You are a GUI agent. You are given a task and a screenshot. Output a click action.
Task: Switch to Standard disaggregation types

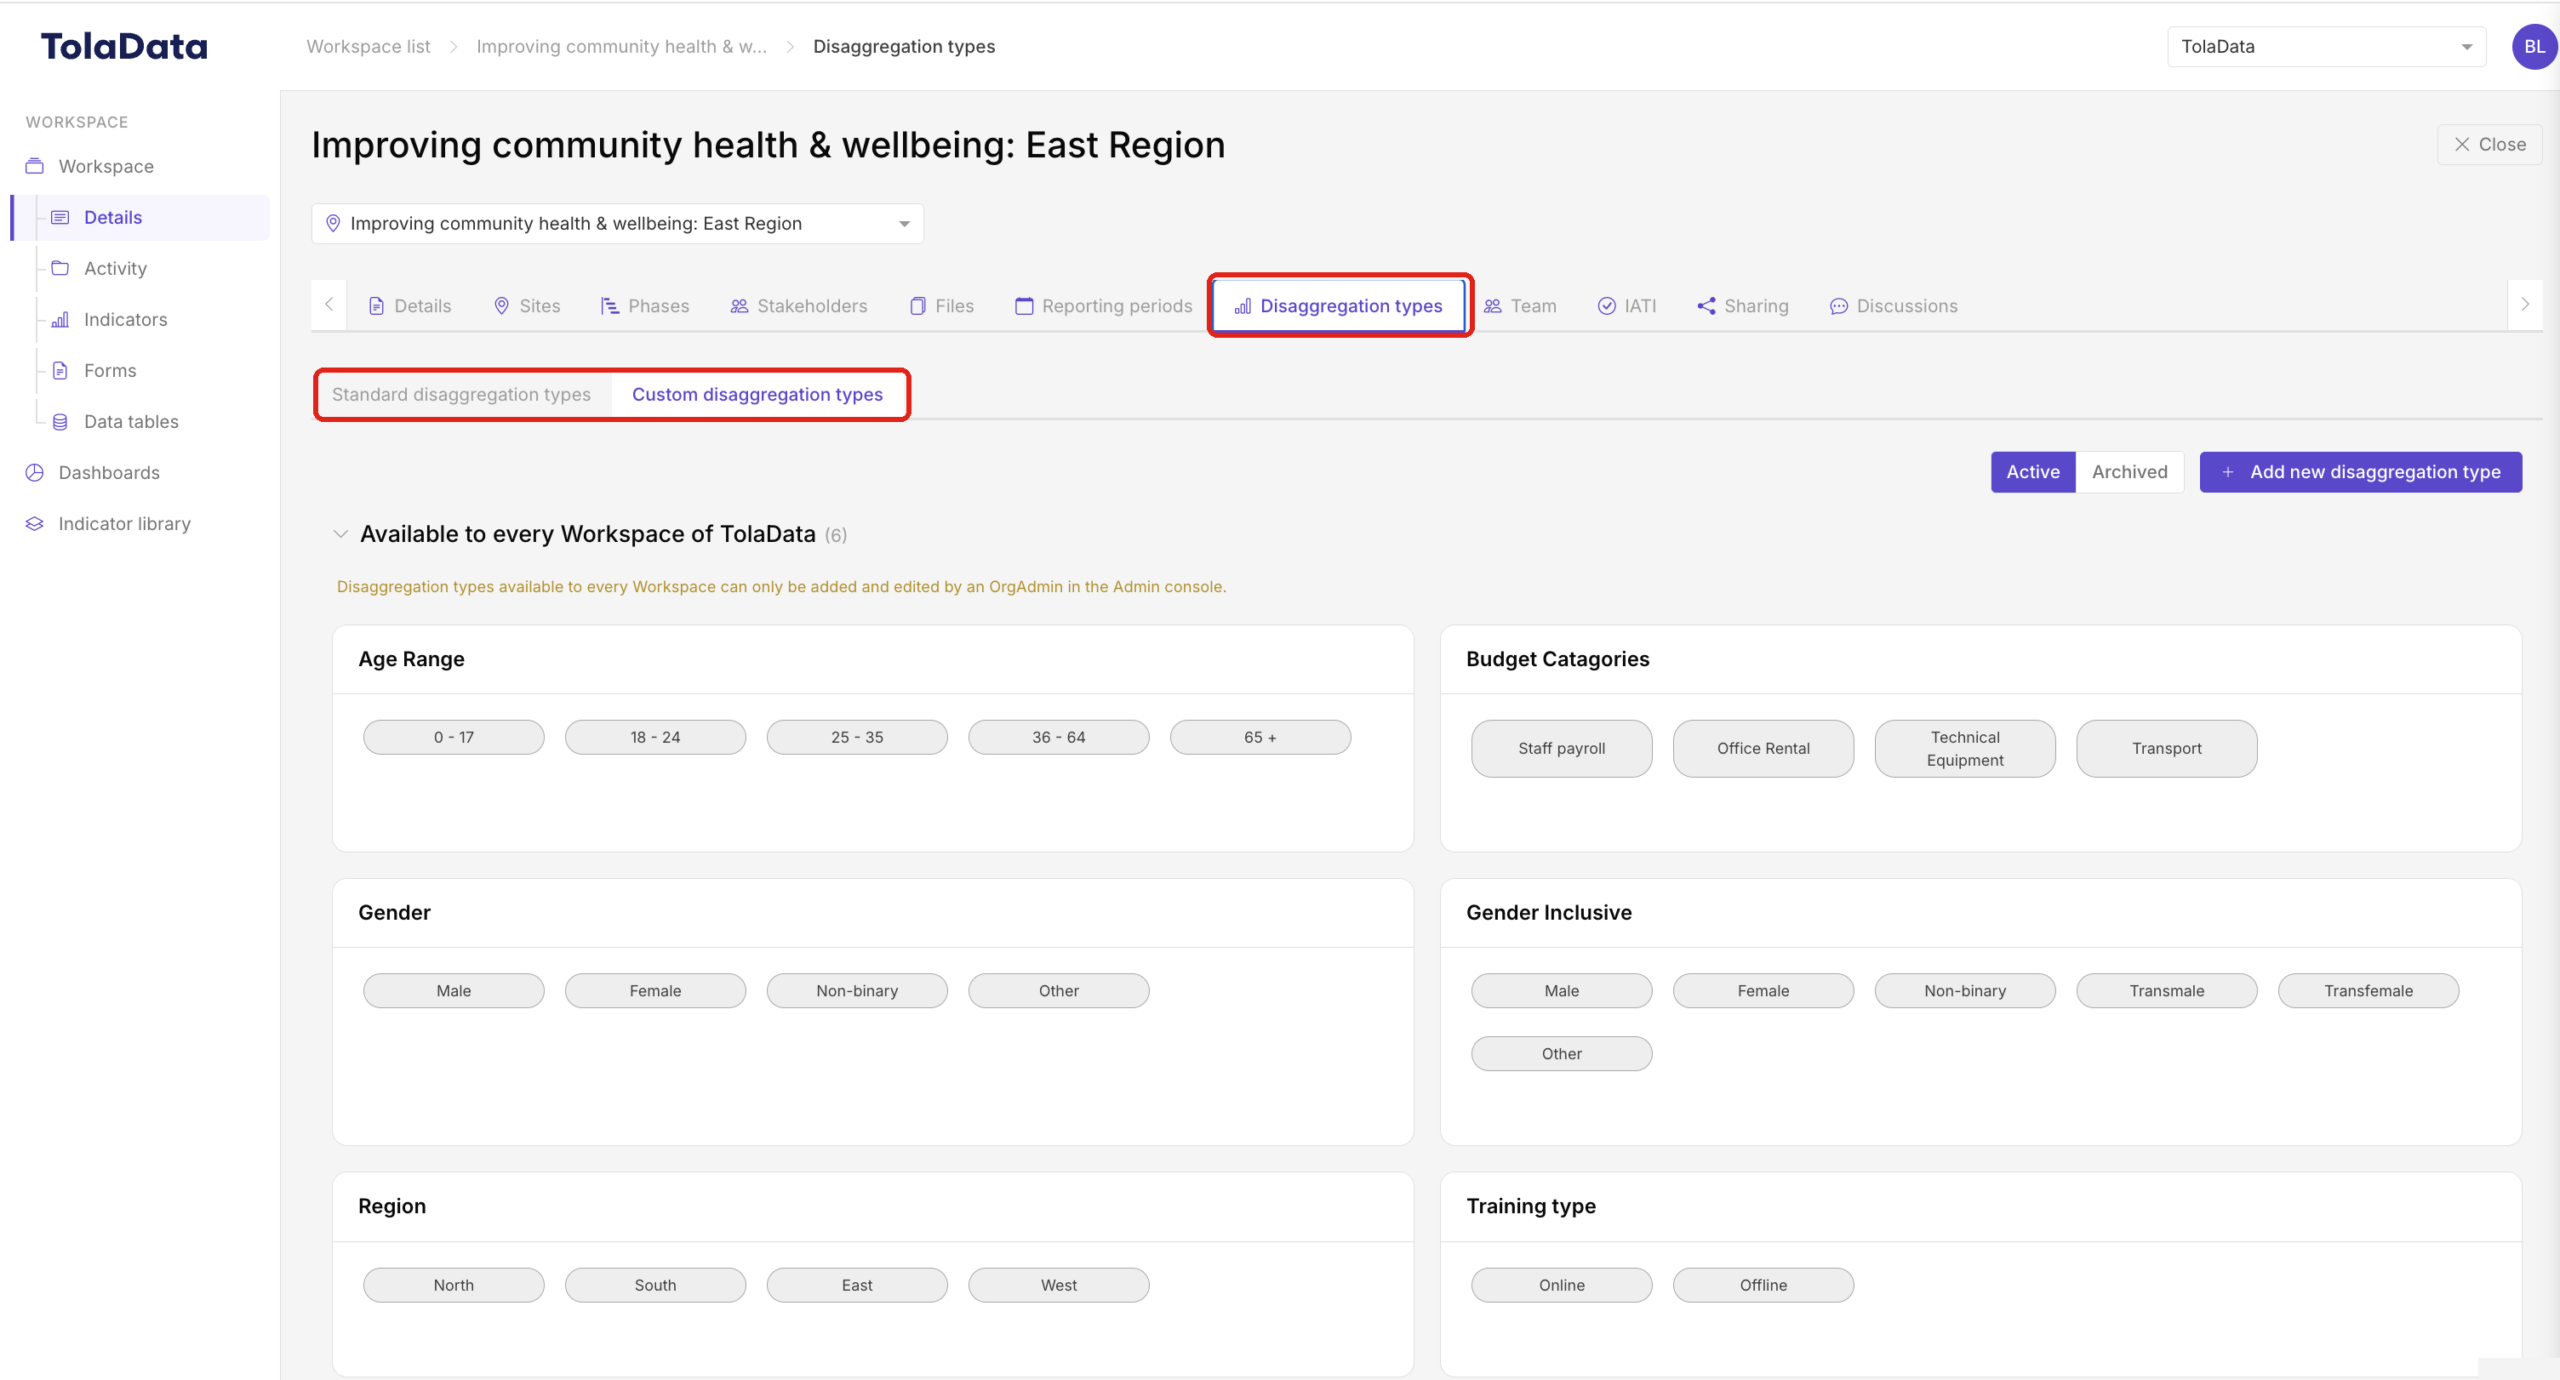click(x=461, y=394)
